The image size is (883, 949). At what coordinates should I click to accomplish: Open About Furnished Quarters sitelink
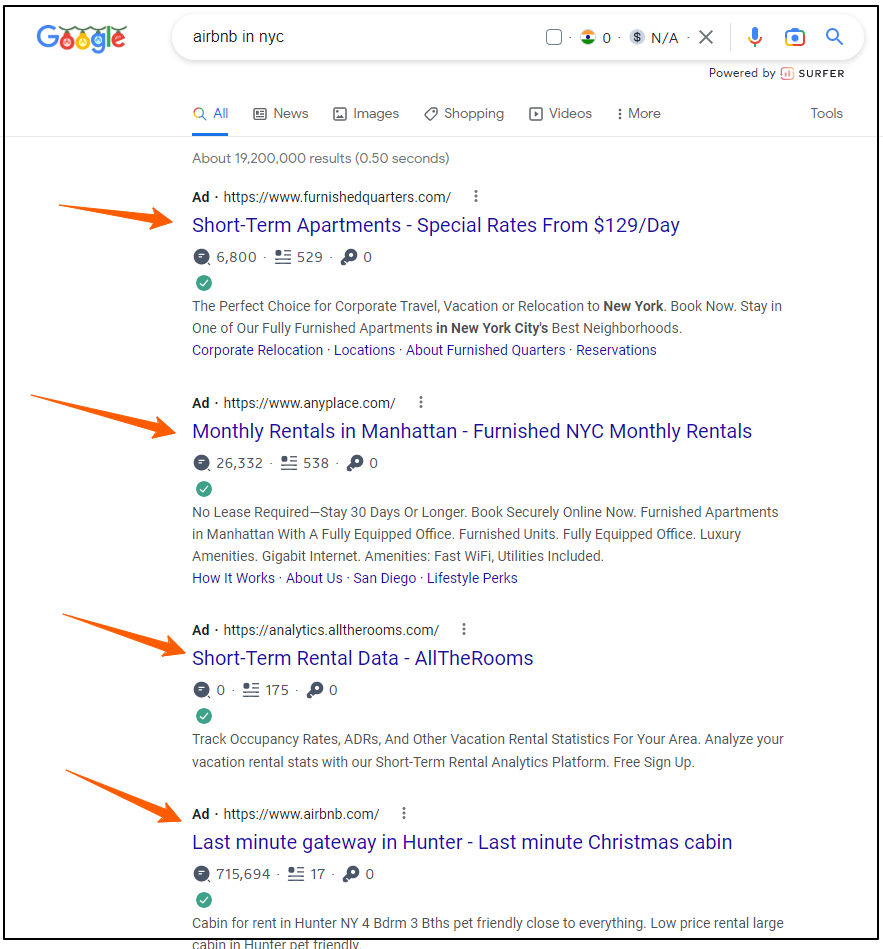(485, 350)
